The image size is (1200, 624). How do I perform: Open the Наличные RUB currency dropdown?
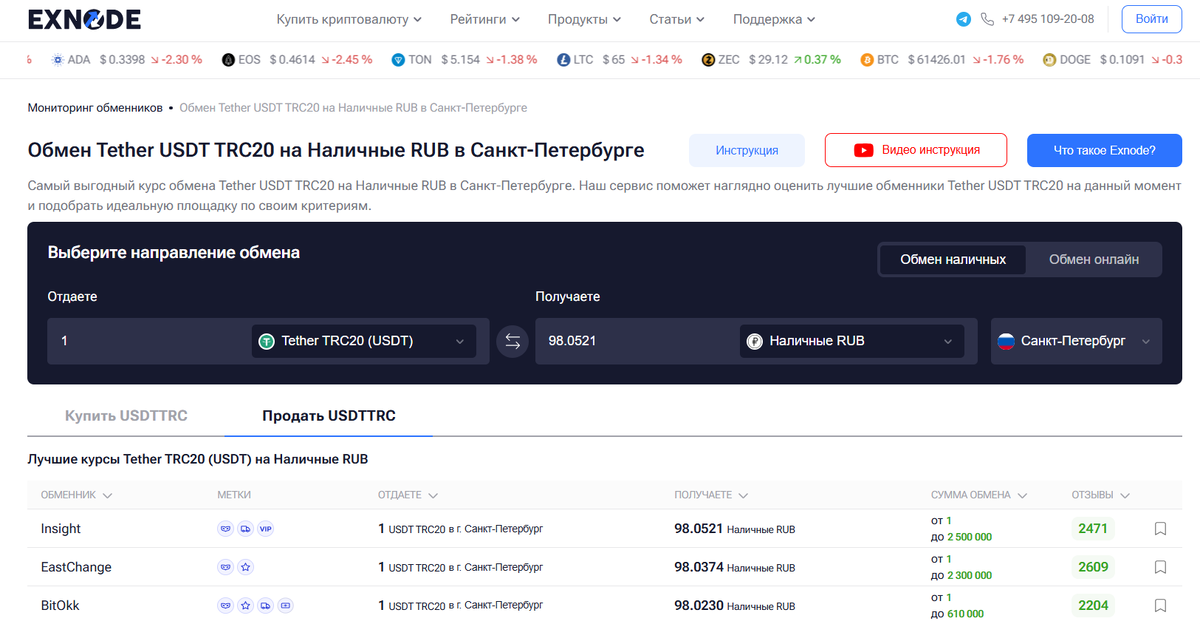(852, 341)
